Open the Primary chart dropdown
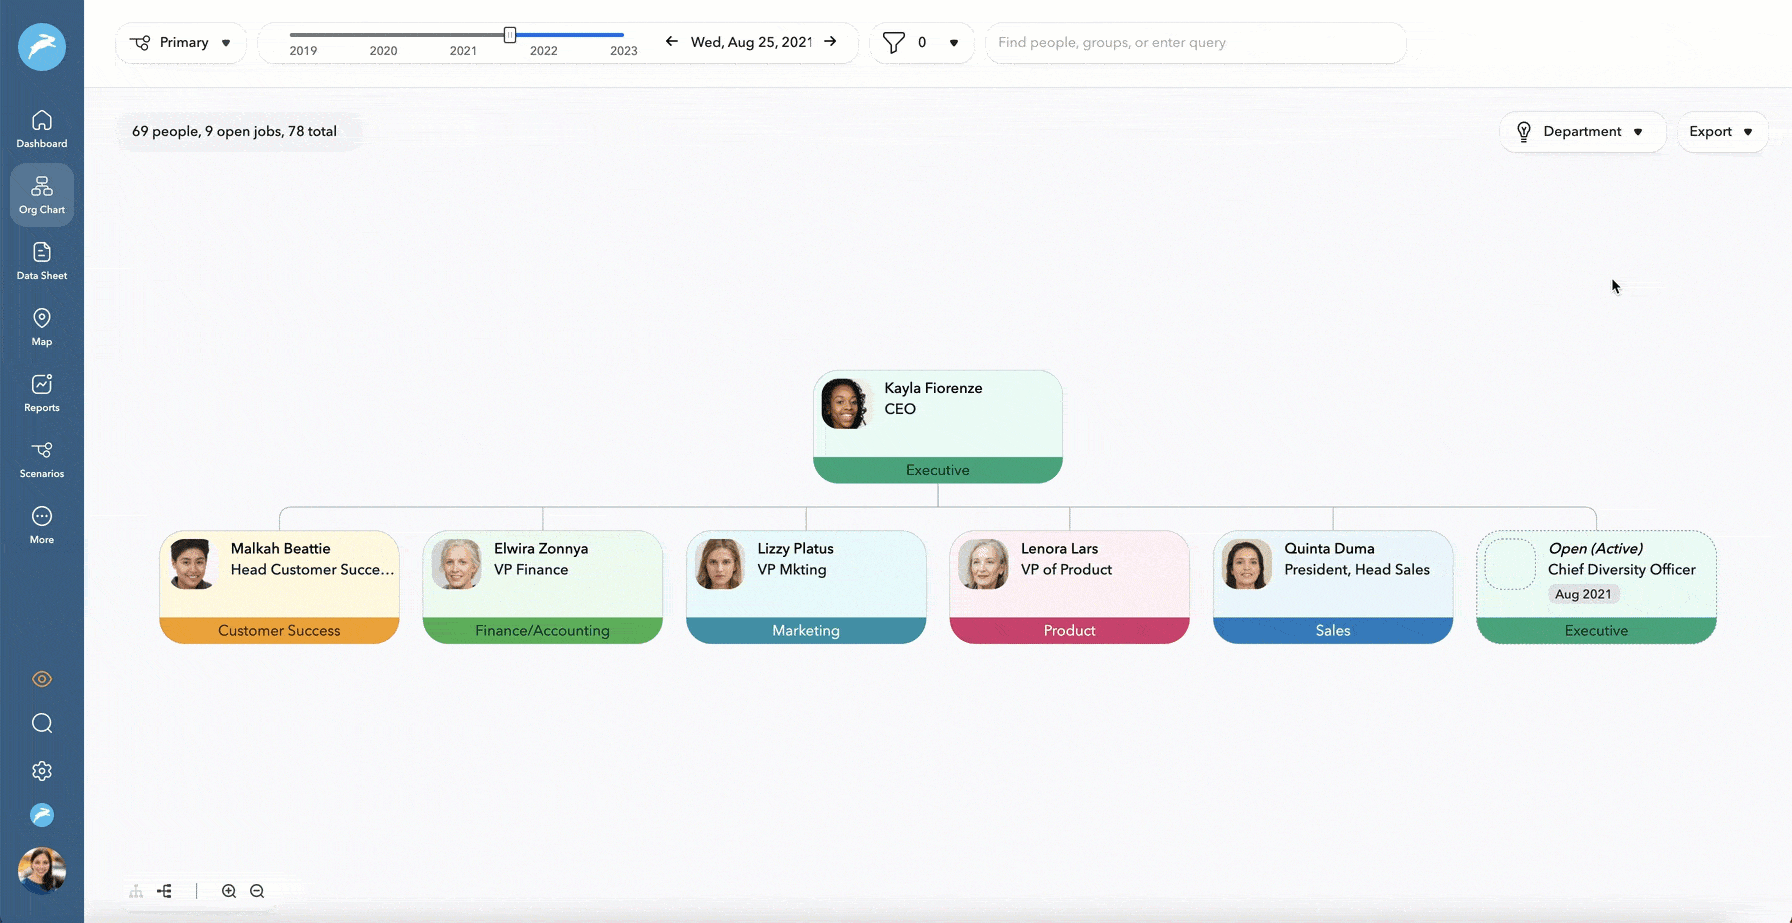Image resolution: width=1792 pixels, height=923 pixels. point(180,42)
